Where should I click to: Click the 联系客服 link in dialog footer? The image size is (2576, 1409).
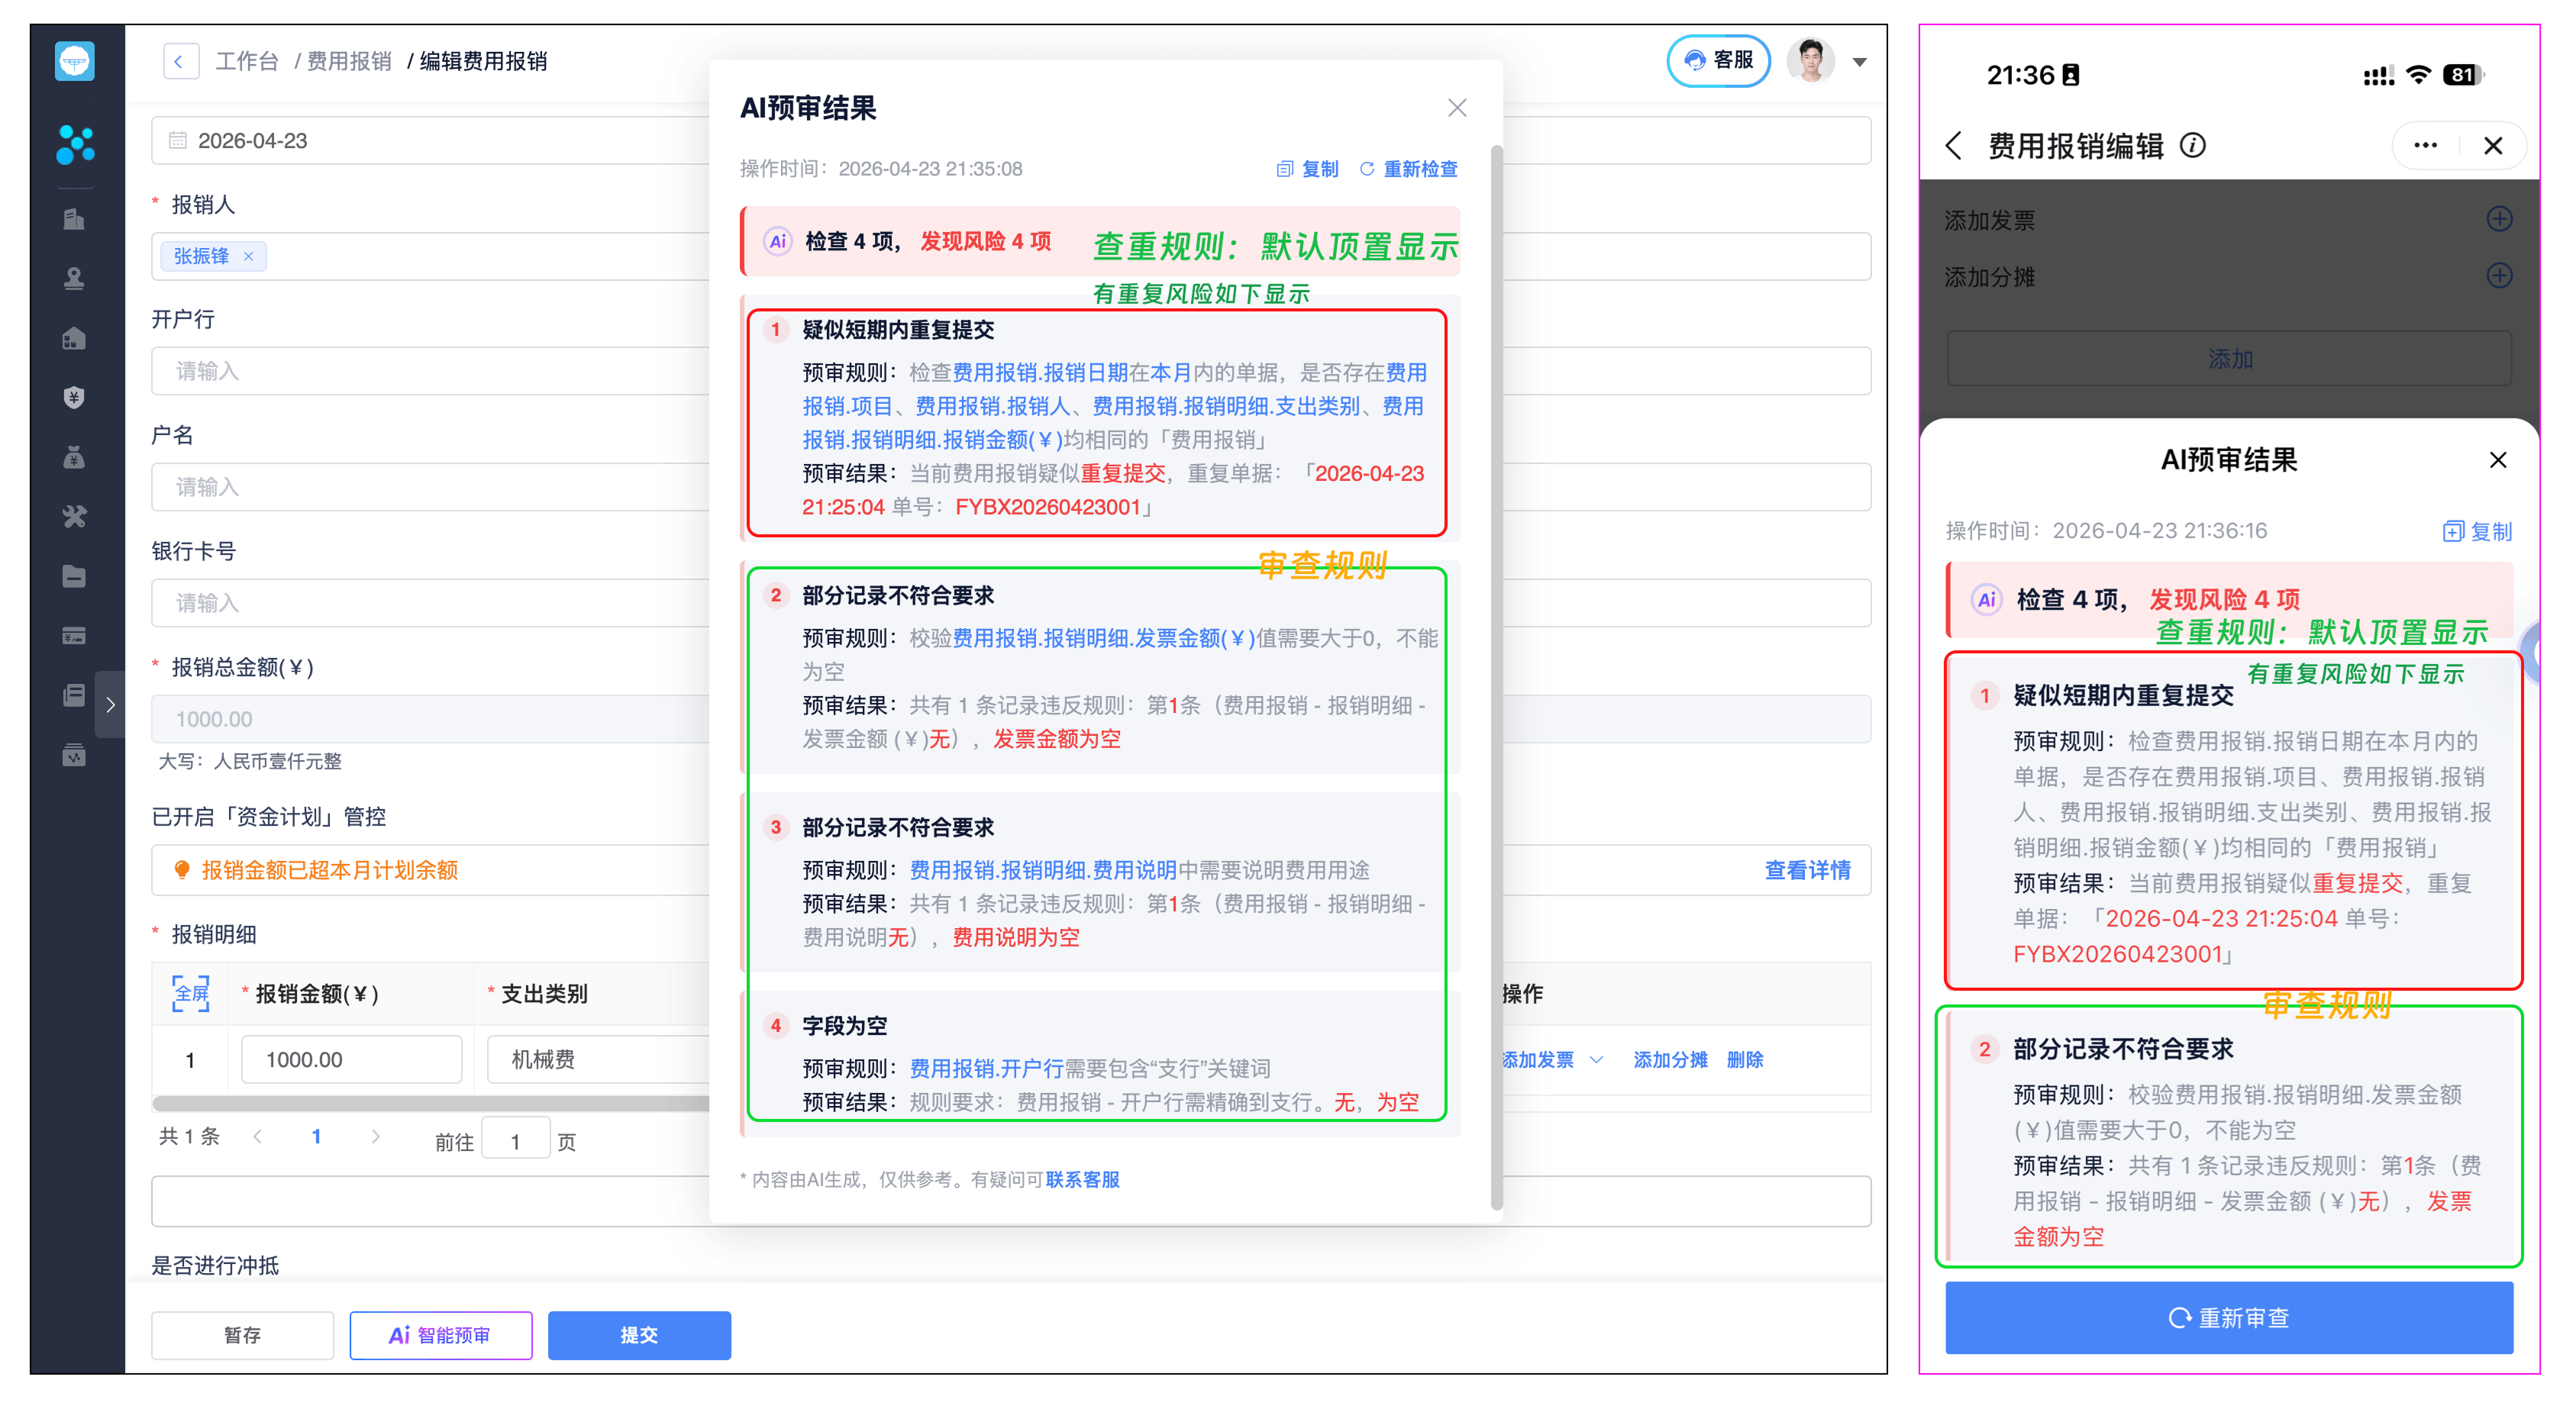click(1082, 1179)
